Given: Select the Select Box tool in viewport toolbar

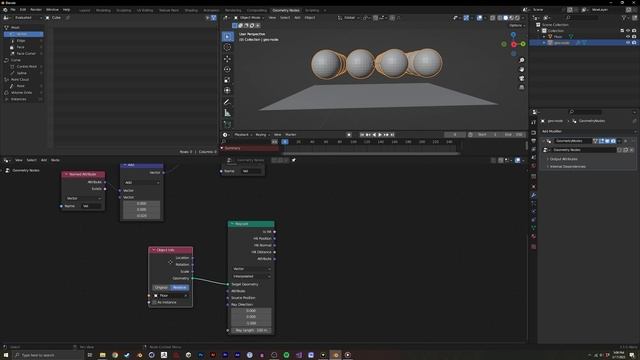Looking at the screenshot, I should [227, 37].
